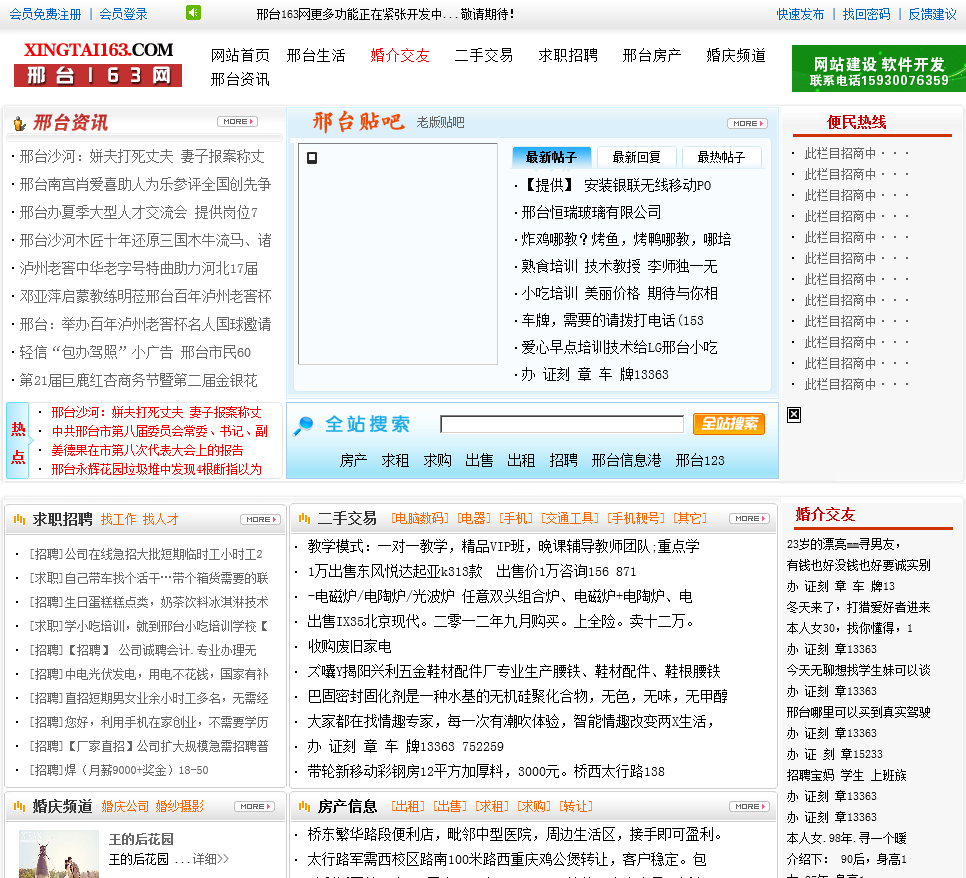Click the orange bars icon beside 二手交易
This screenshot has width=966, height=878.
point(304,519)
